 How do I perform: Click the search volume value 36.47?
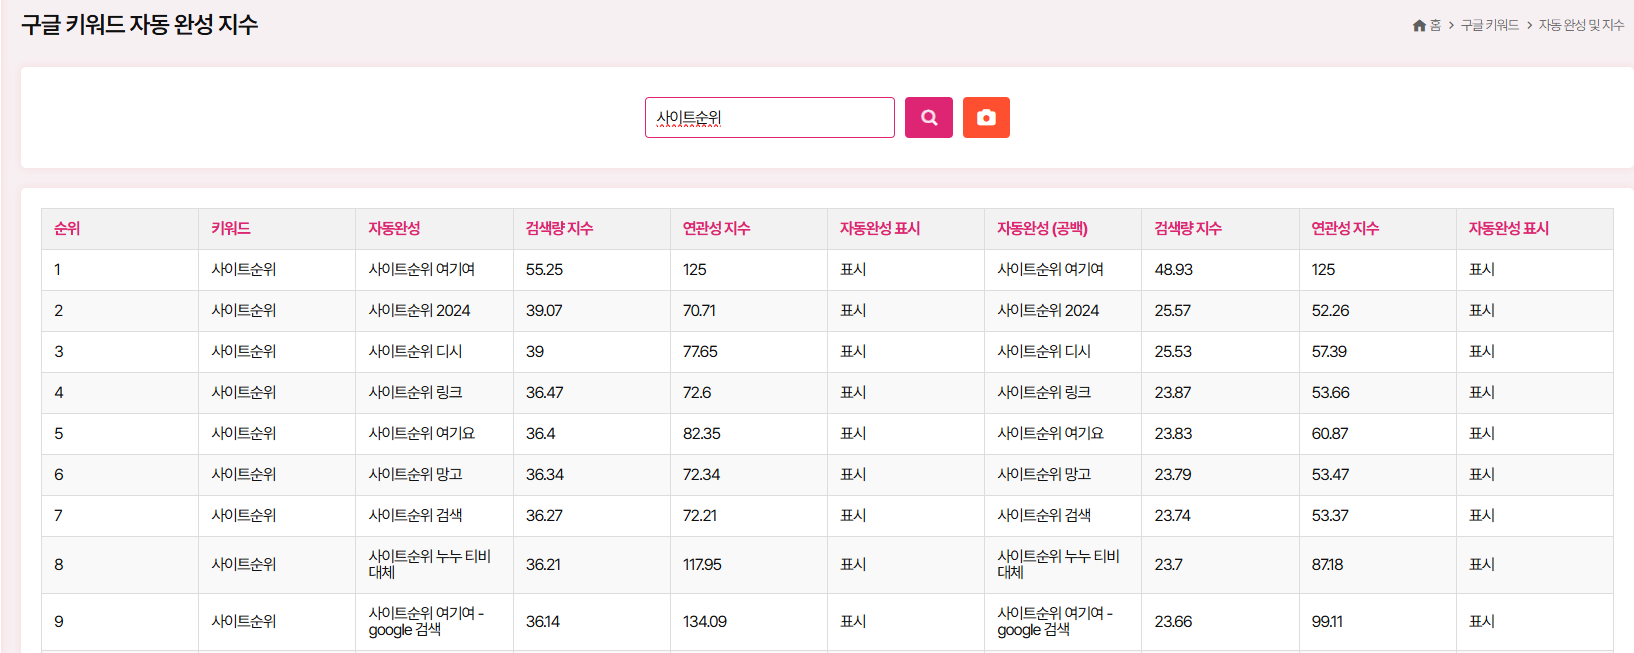tap(544, 393)
